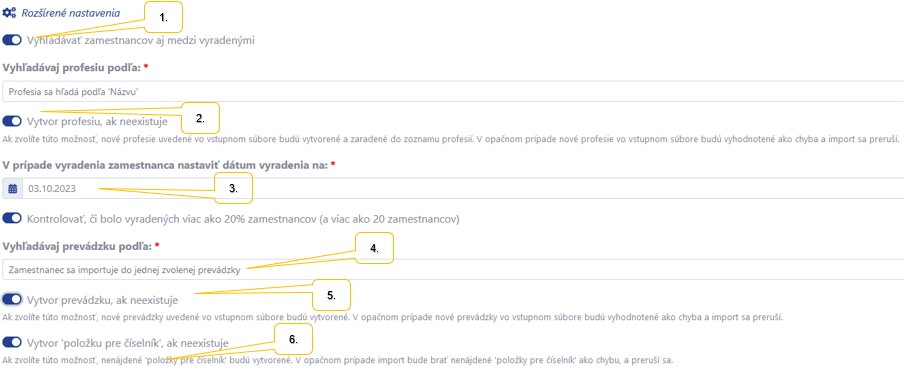Click annotation callout number 1

point(163,17)
